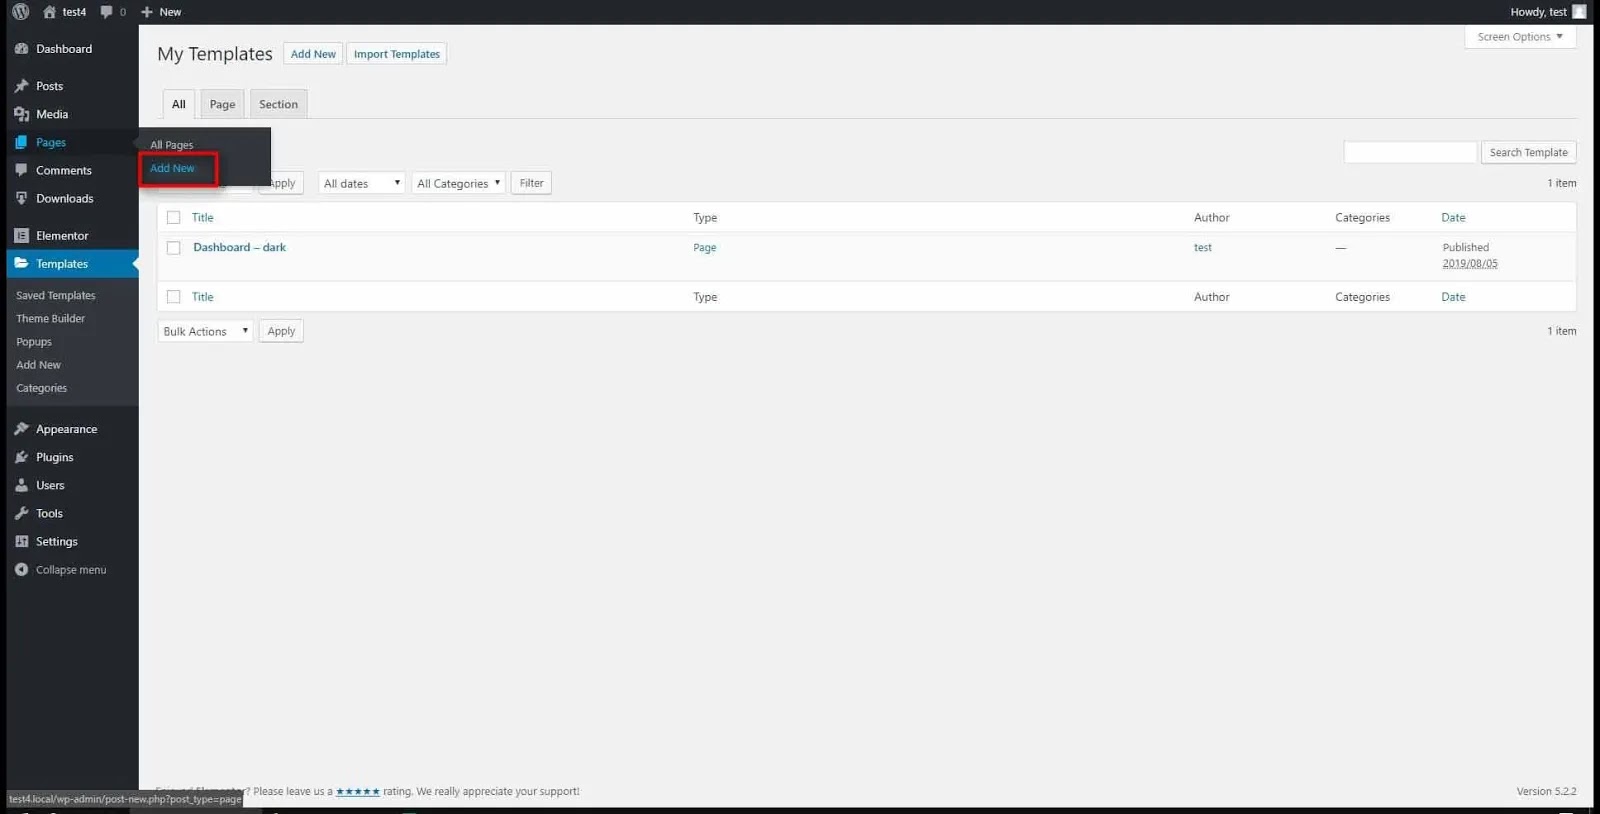Screen dimensions: 1600x814
Task: Open Categories under Templates submenu
Action: point(41,388)
